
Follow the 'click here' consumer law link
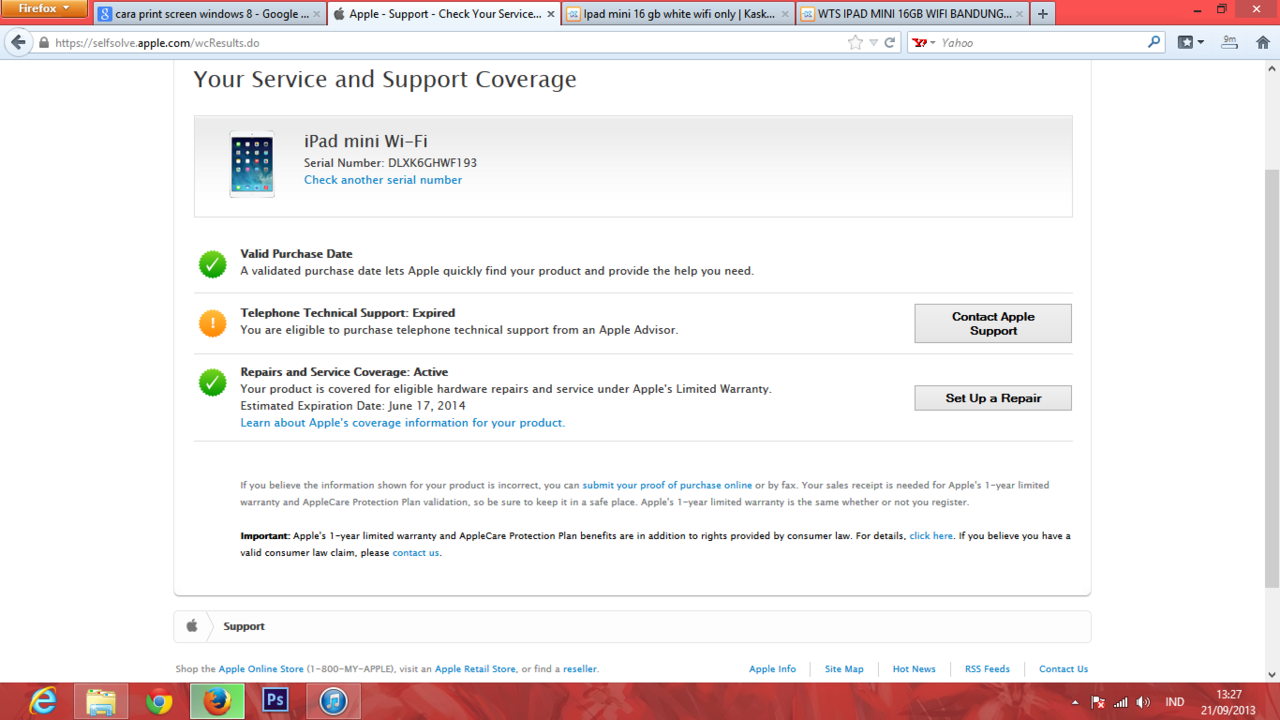coord(931,536)
